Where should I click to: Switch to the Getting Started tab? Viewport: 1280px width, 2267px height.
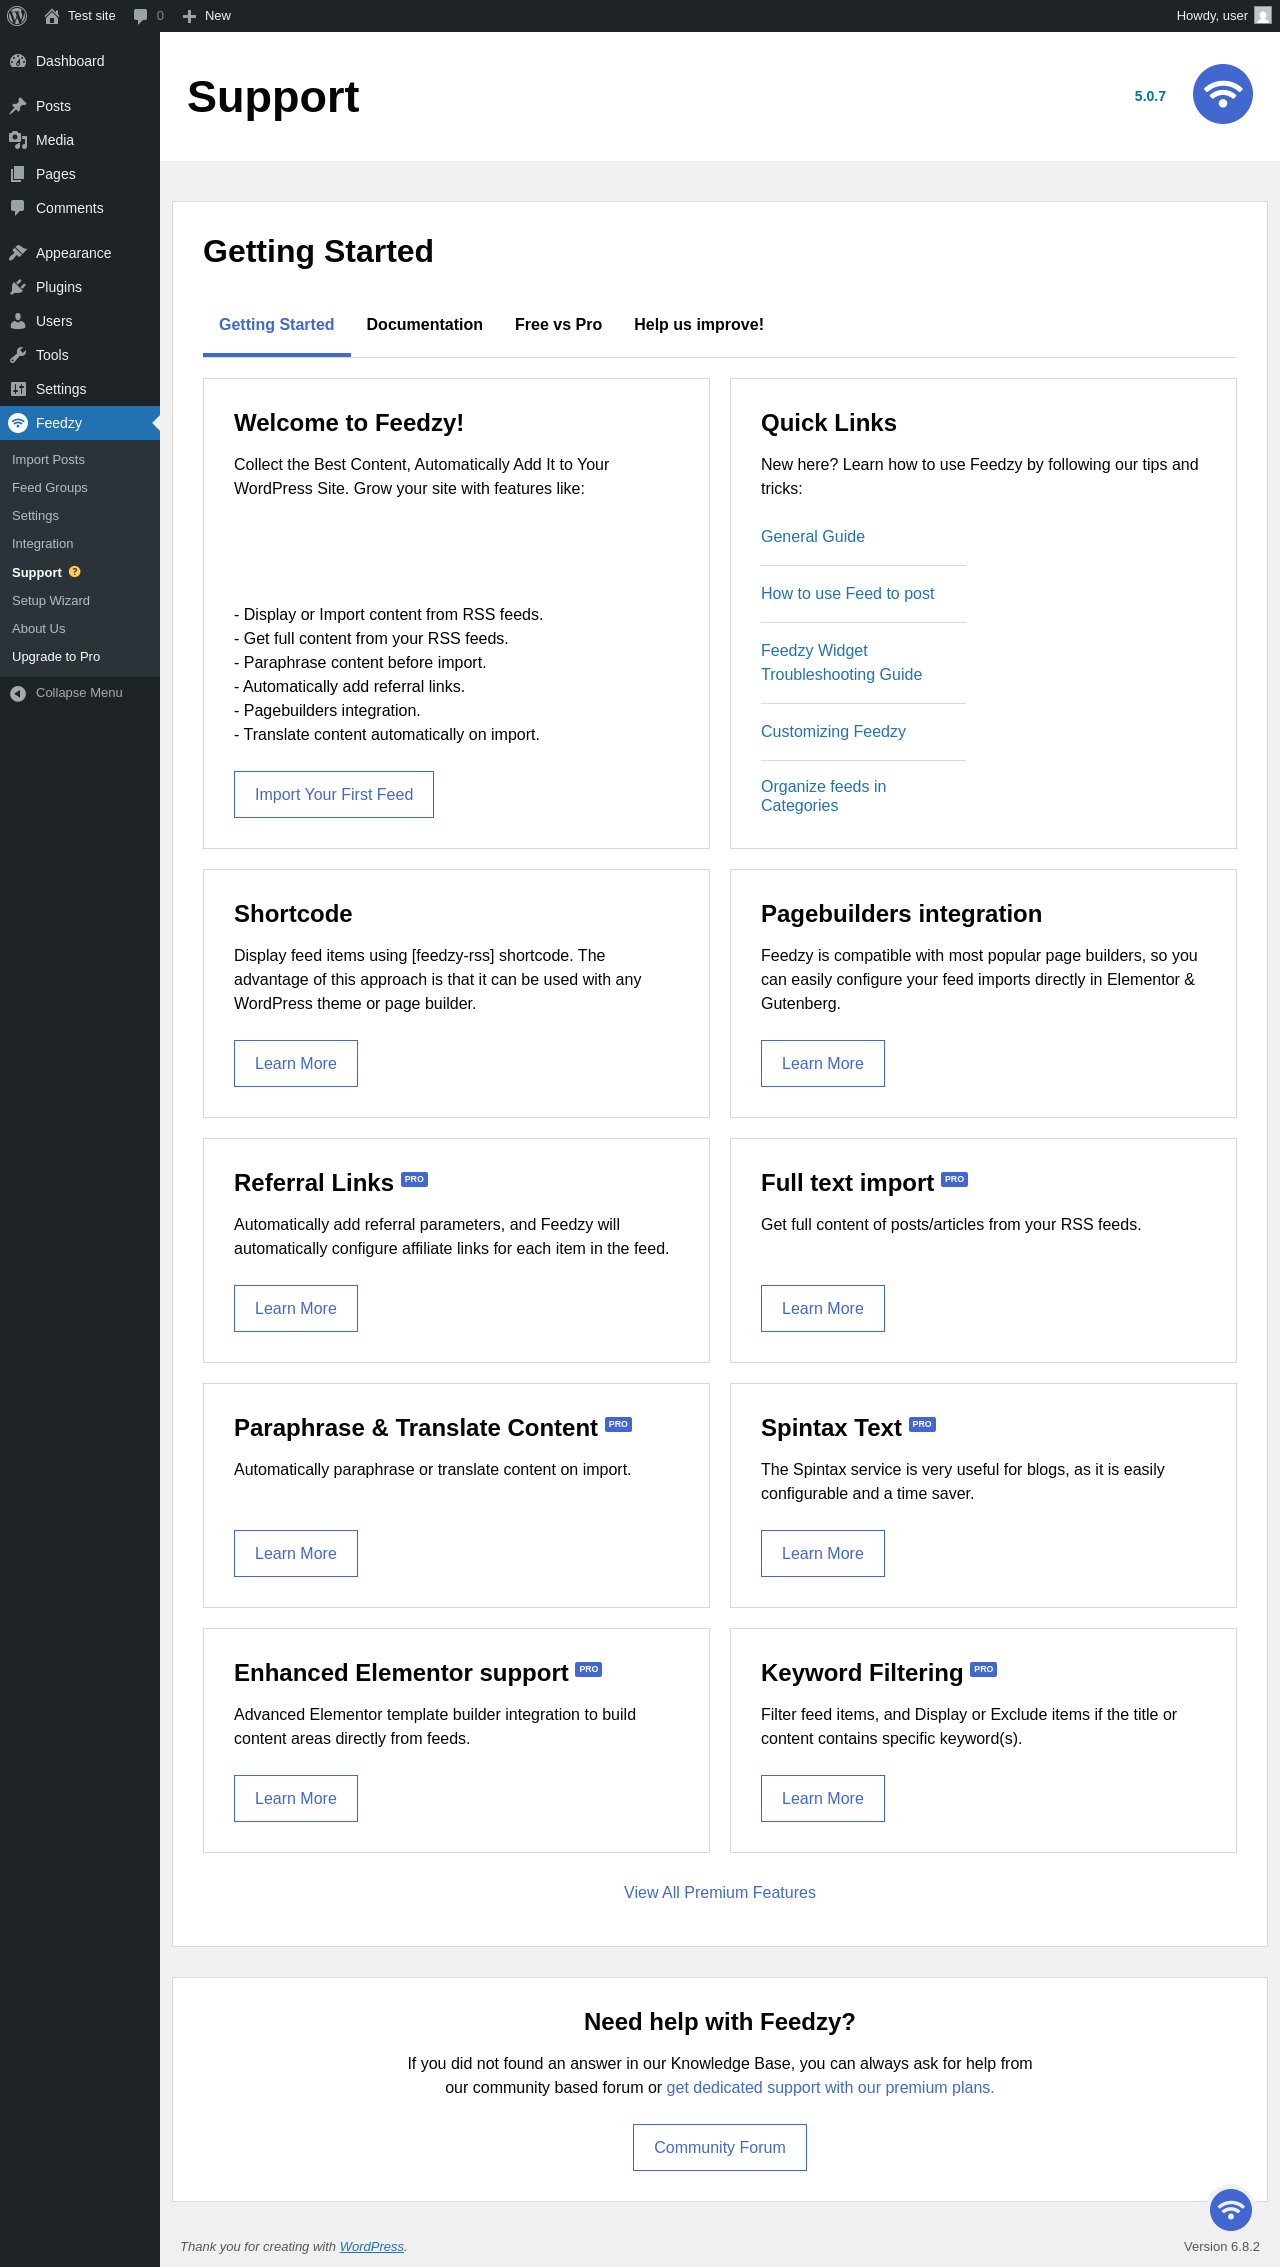(x=276, y=325)
